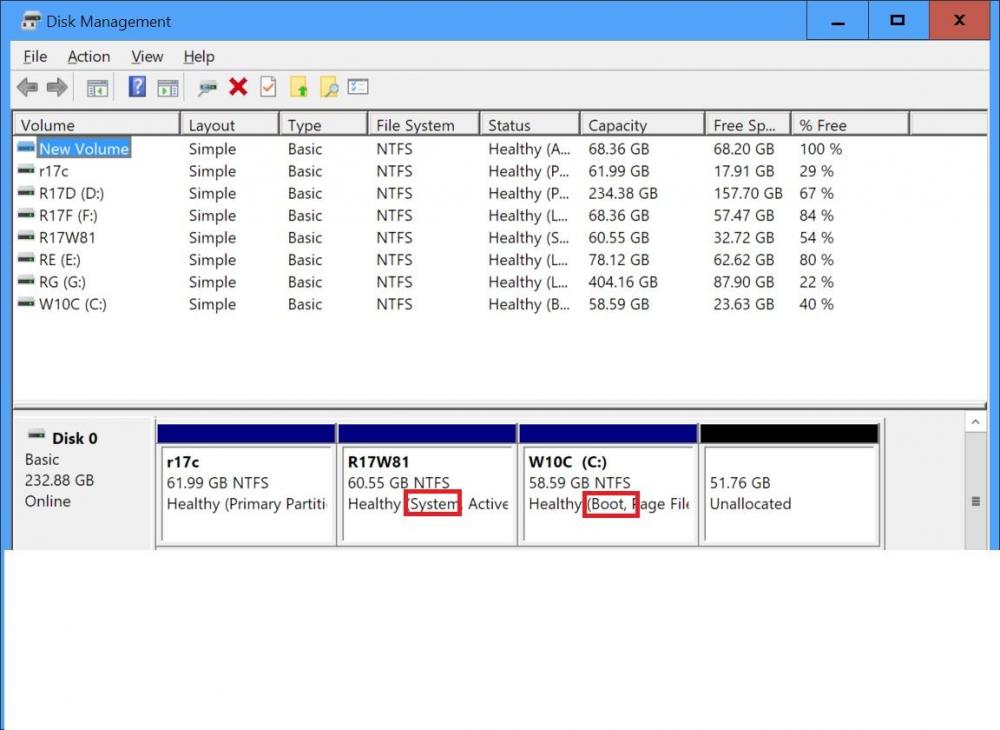Click the yellow page with green arrow icon
1000x730 pixels.
click(x=299, y=87)
